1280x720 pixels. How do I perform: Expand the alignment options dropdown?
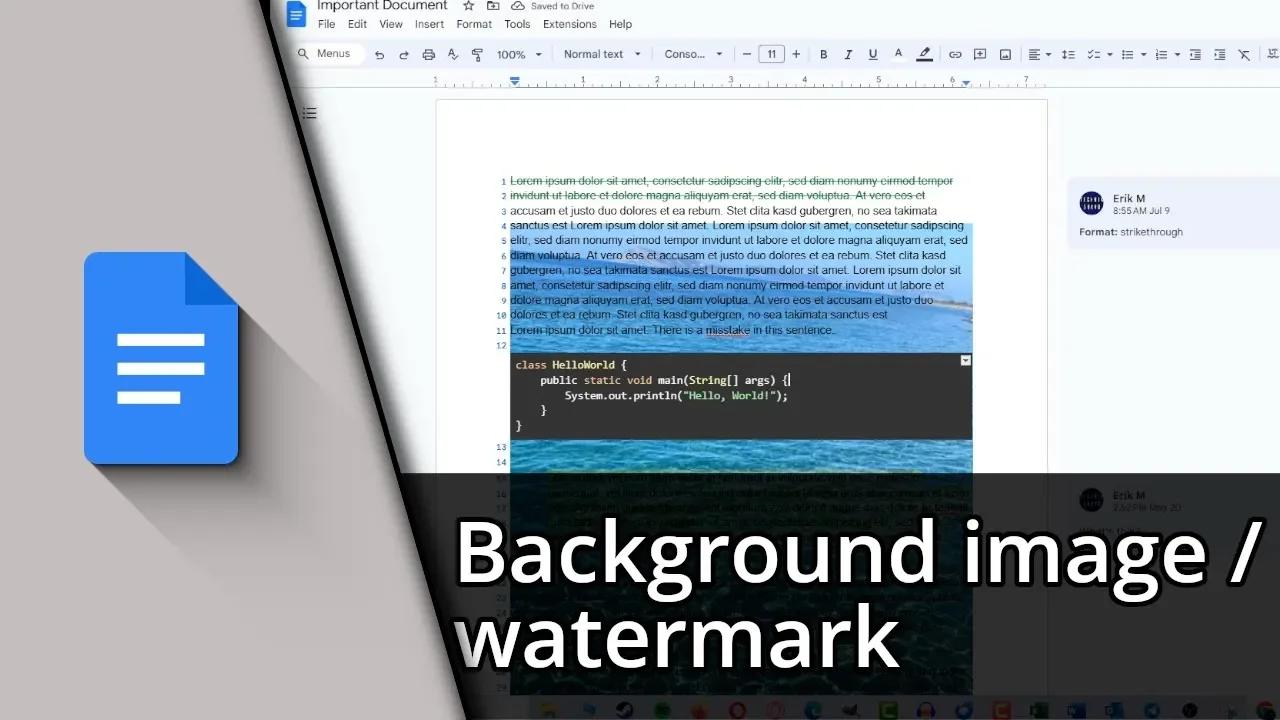tap(1048, 55)
